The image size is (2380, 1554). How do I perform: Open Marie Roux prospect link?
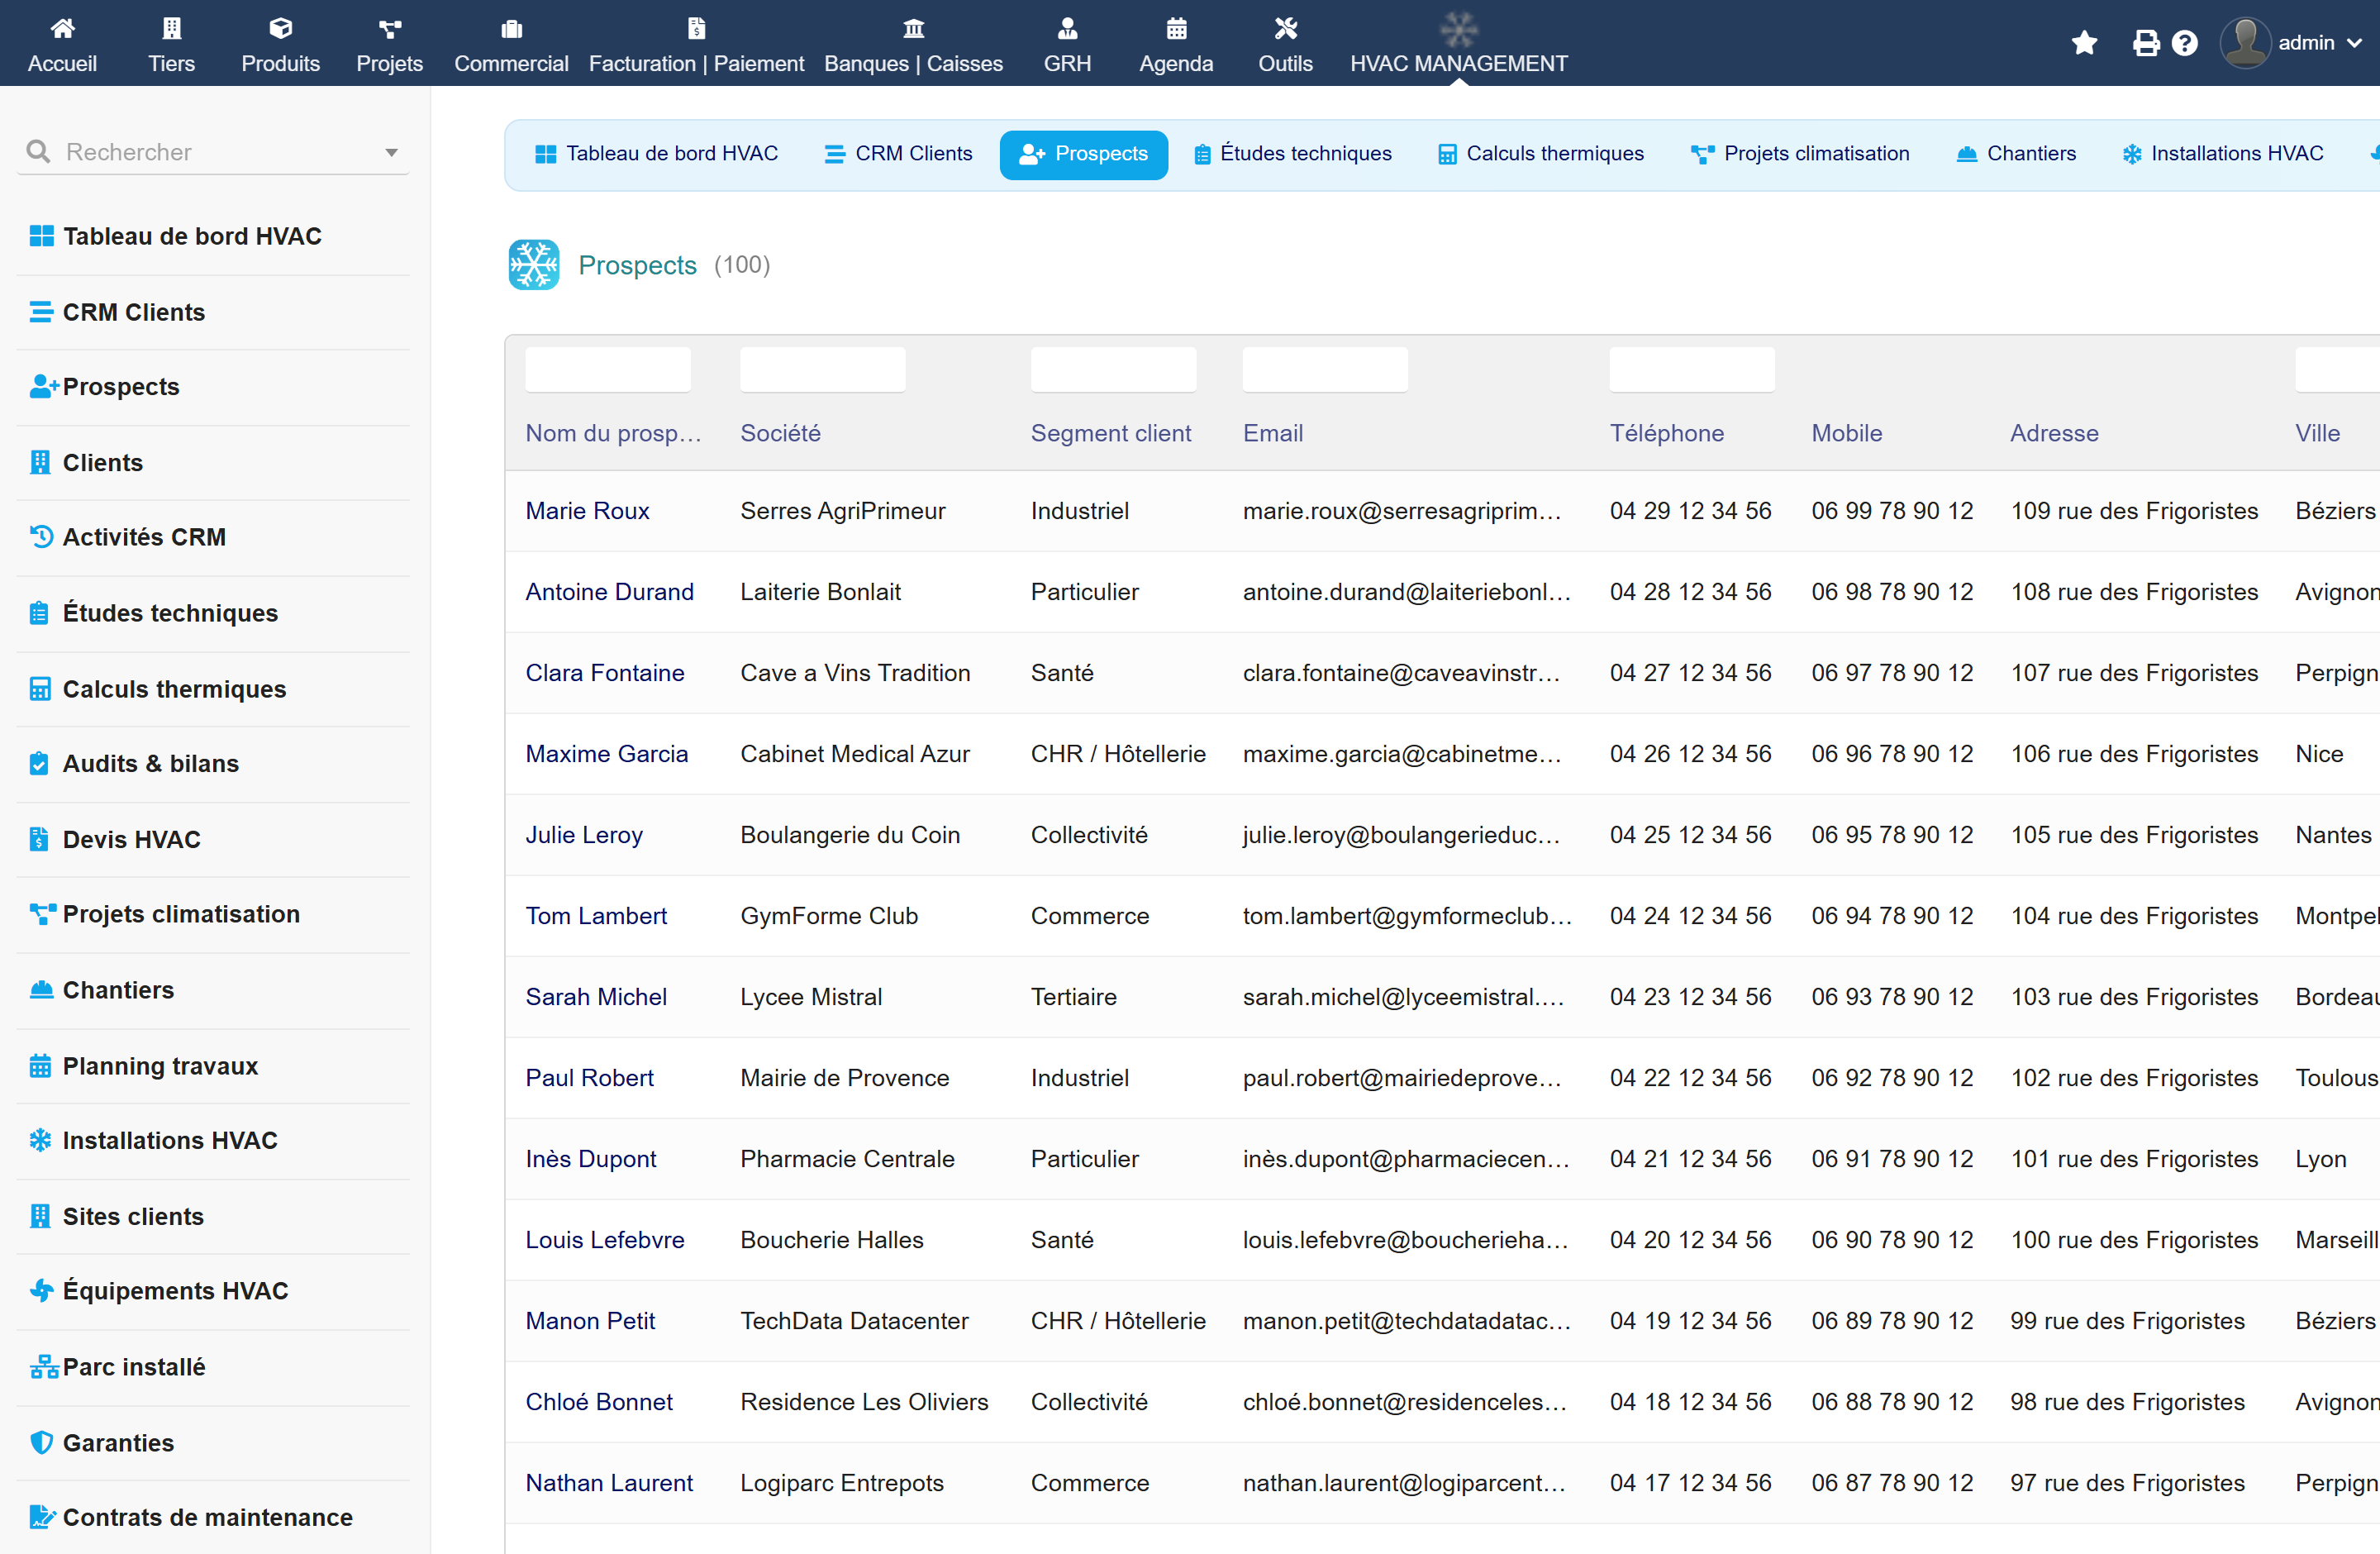coord(587,511)
